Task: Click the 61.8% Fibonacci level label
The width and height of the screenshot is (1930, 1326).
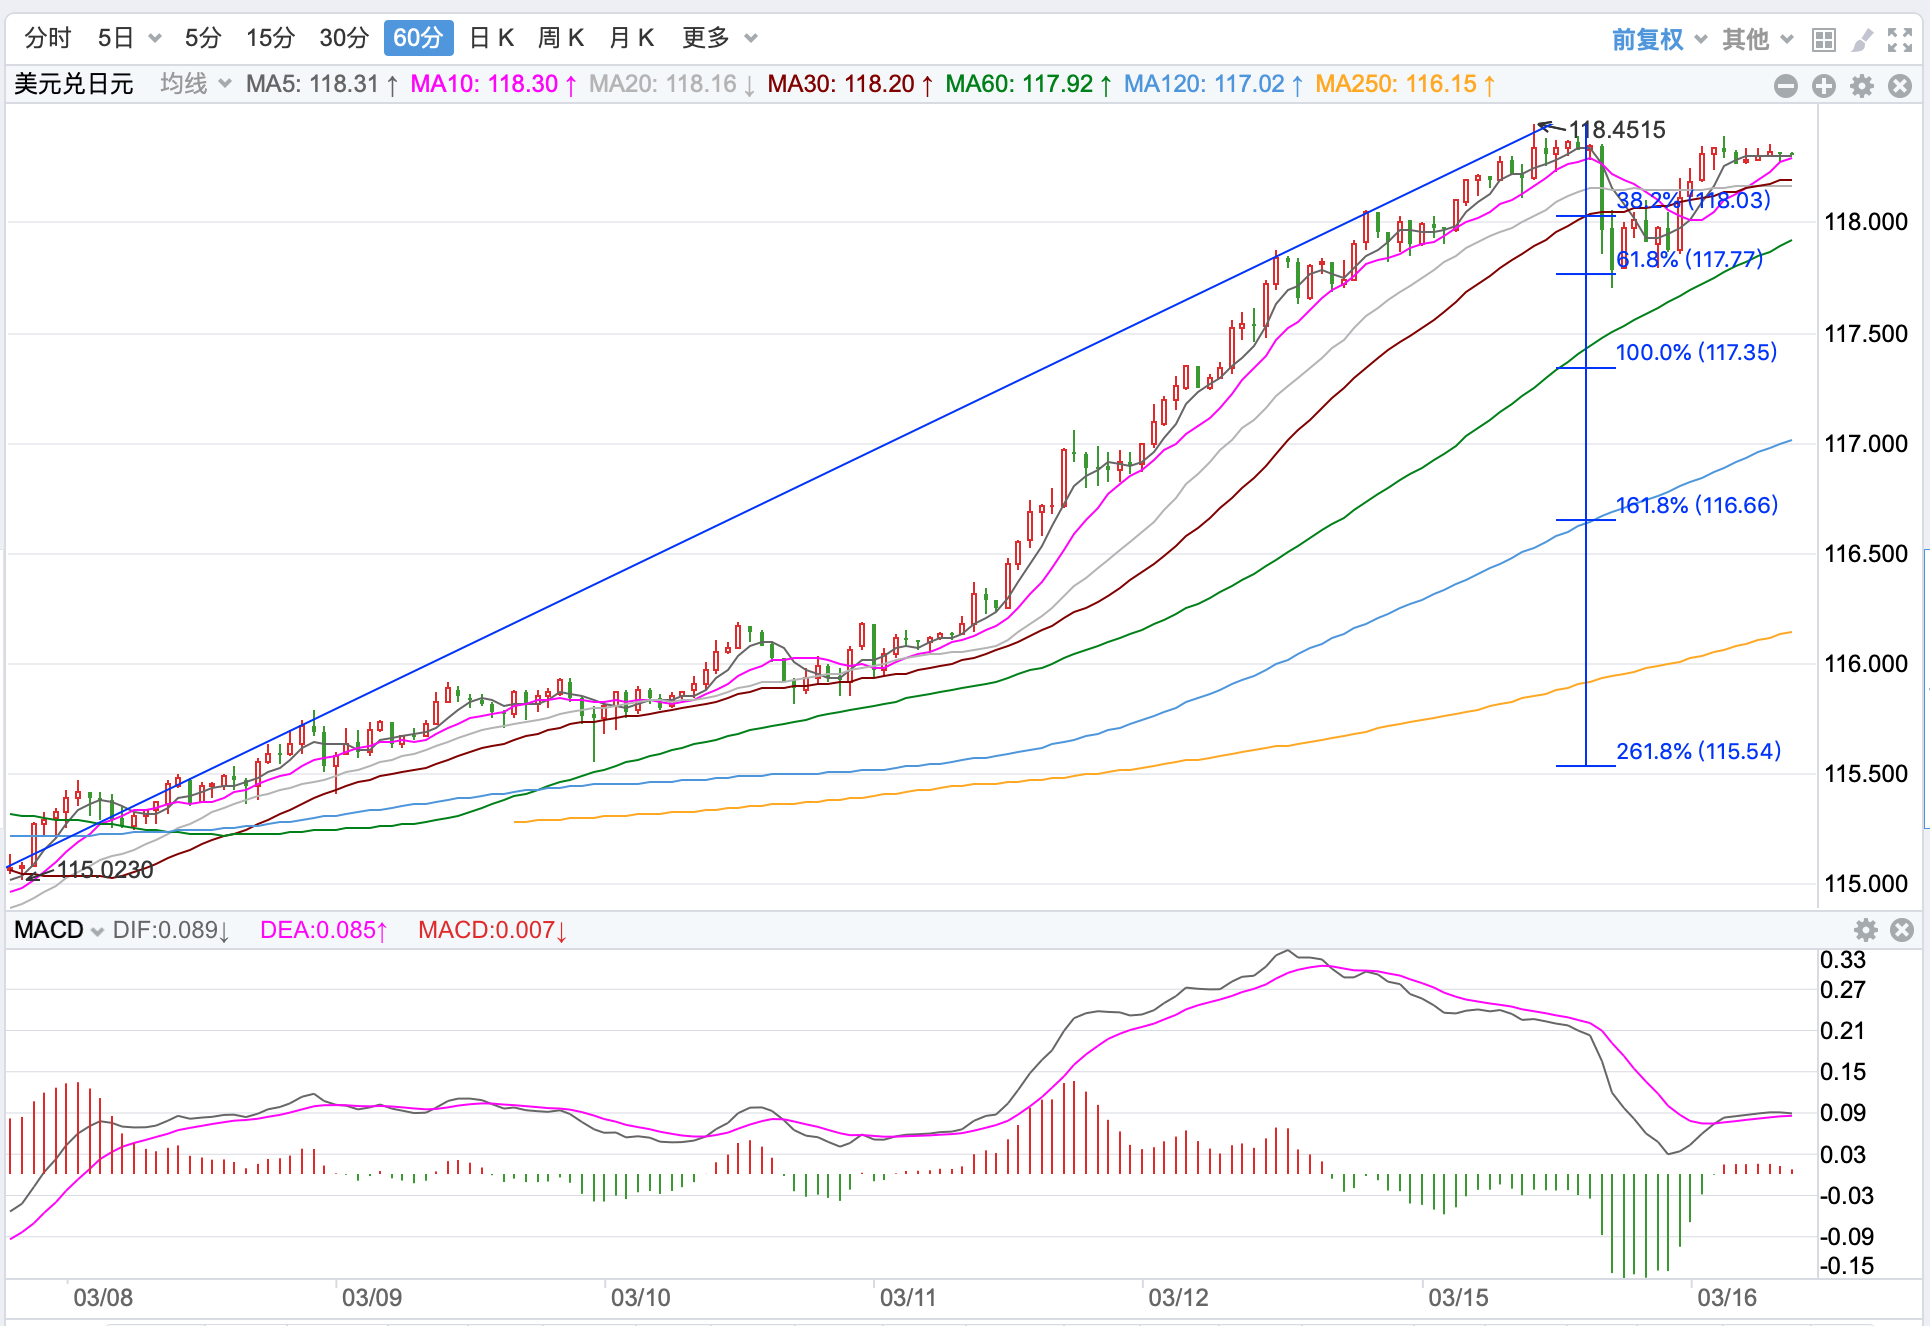Action: tap(1689, 259)
